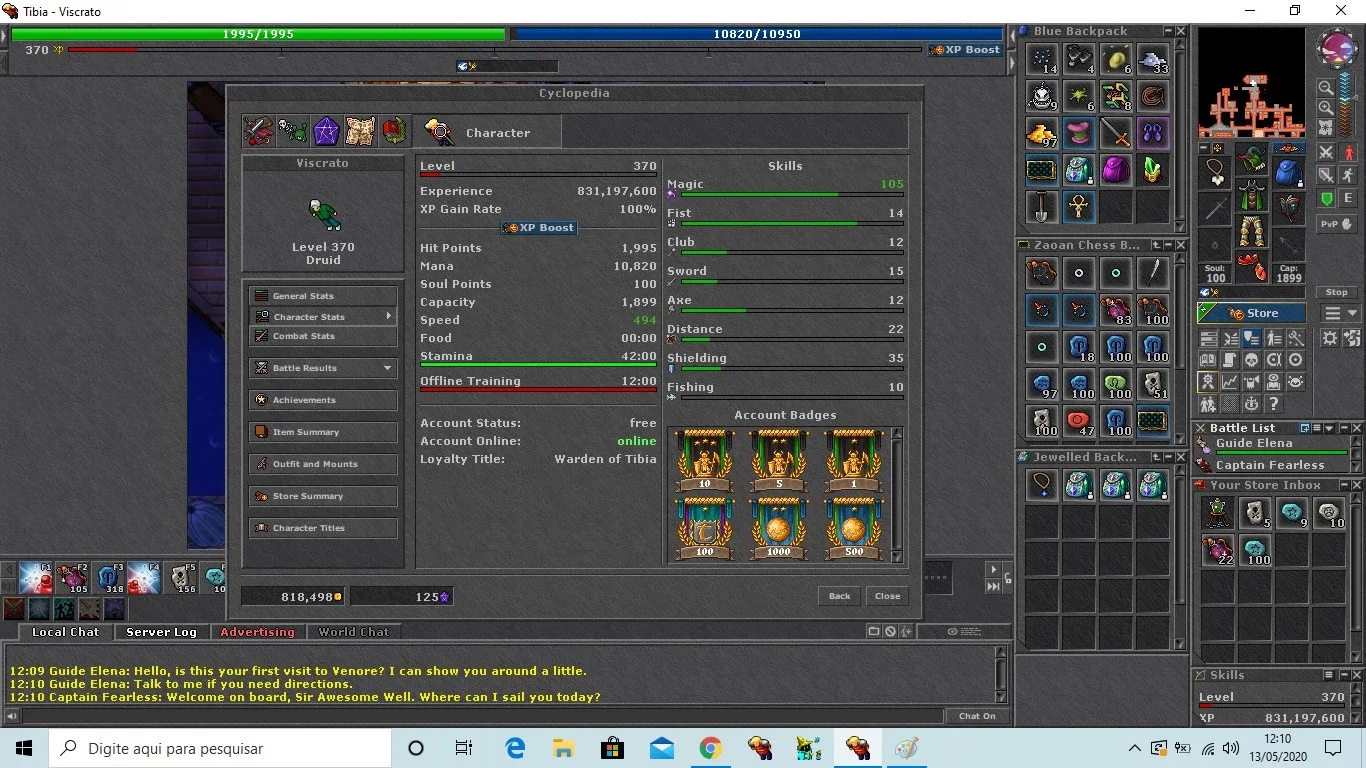Image resolution: width=1366 pixels, height=768 pixels.
Task: Toggle the ignore/block icon beside chat tabs
Action: coord(890,632)
